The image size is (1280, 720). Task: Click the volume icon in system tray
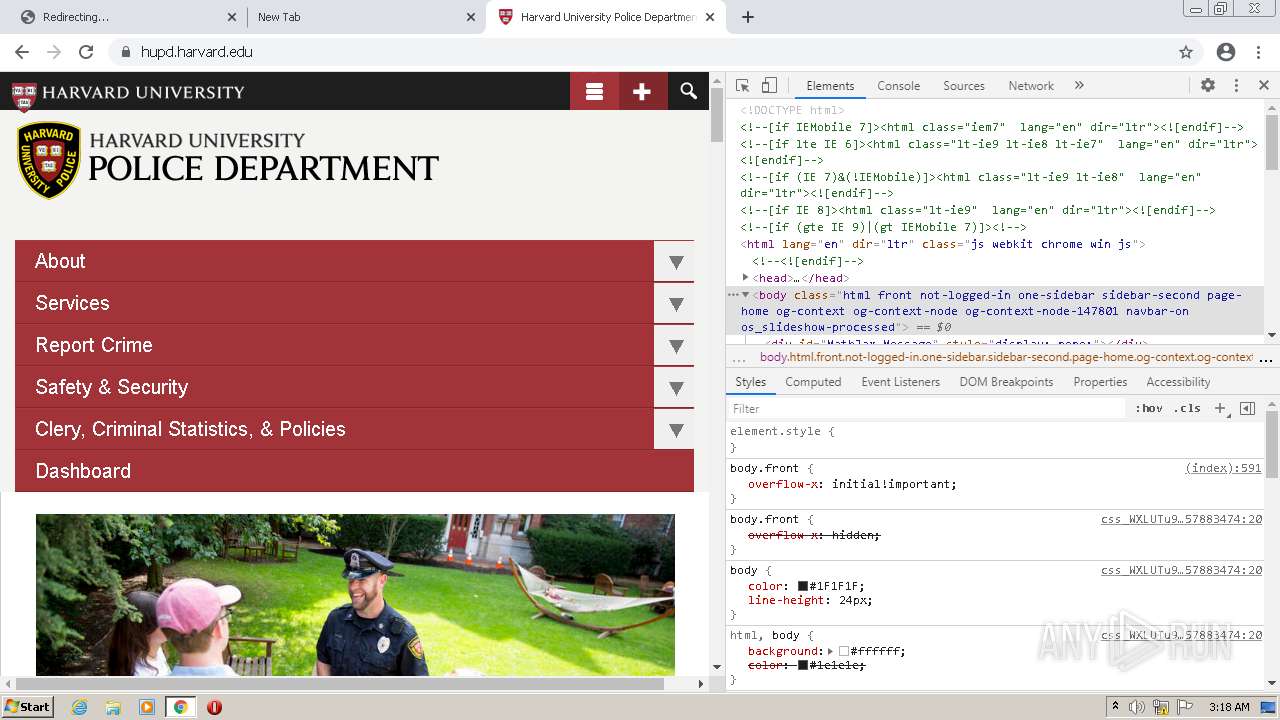tap(1137, 707)
